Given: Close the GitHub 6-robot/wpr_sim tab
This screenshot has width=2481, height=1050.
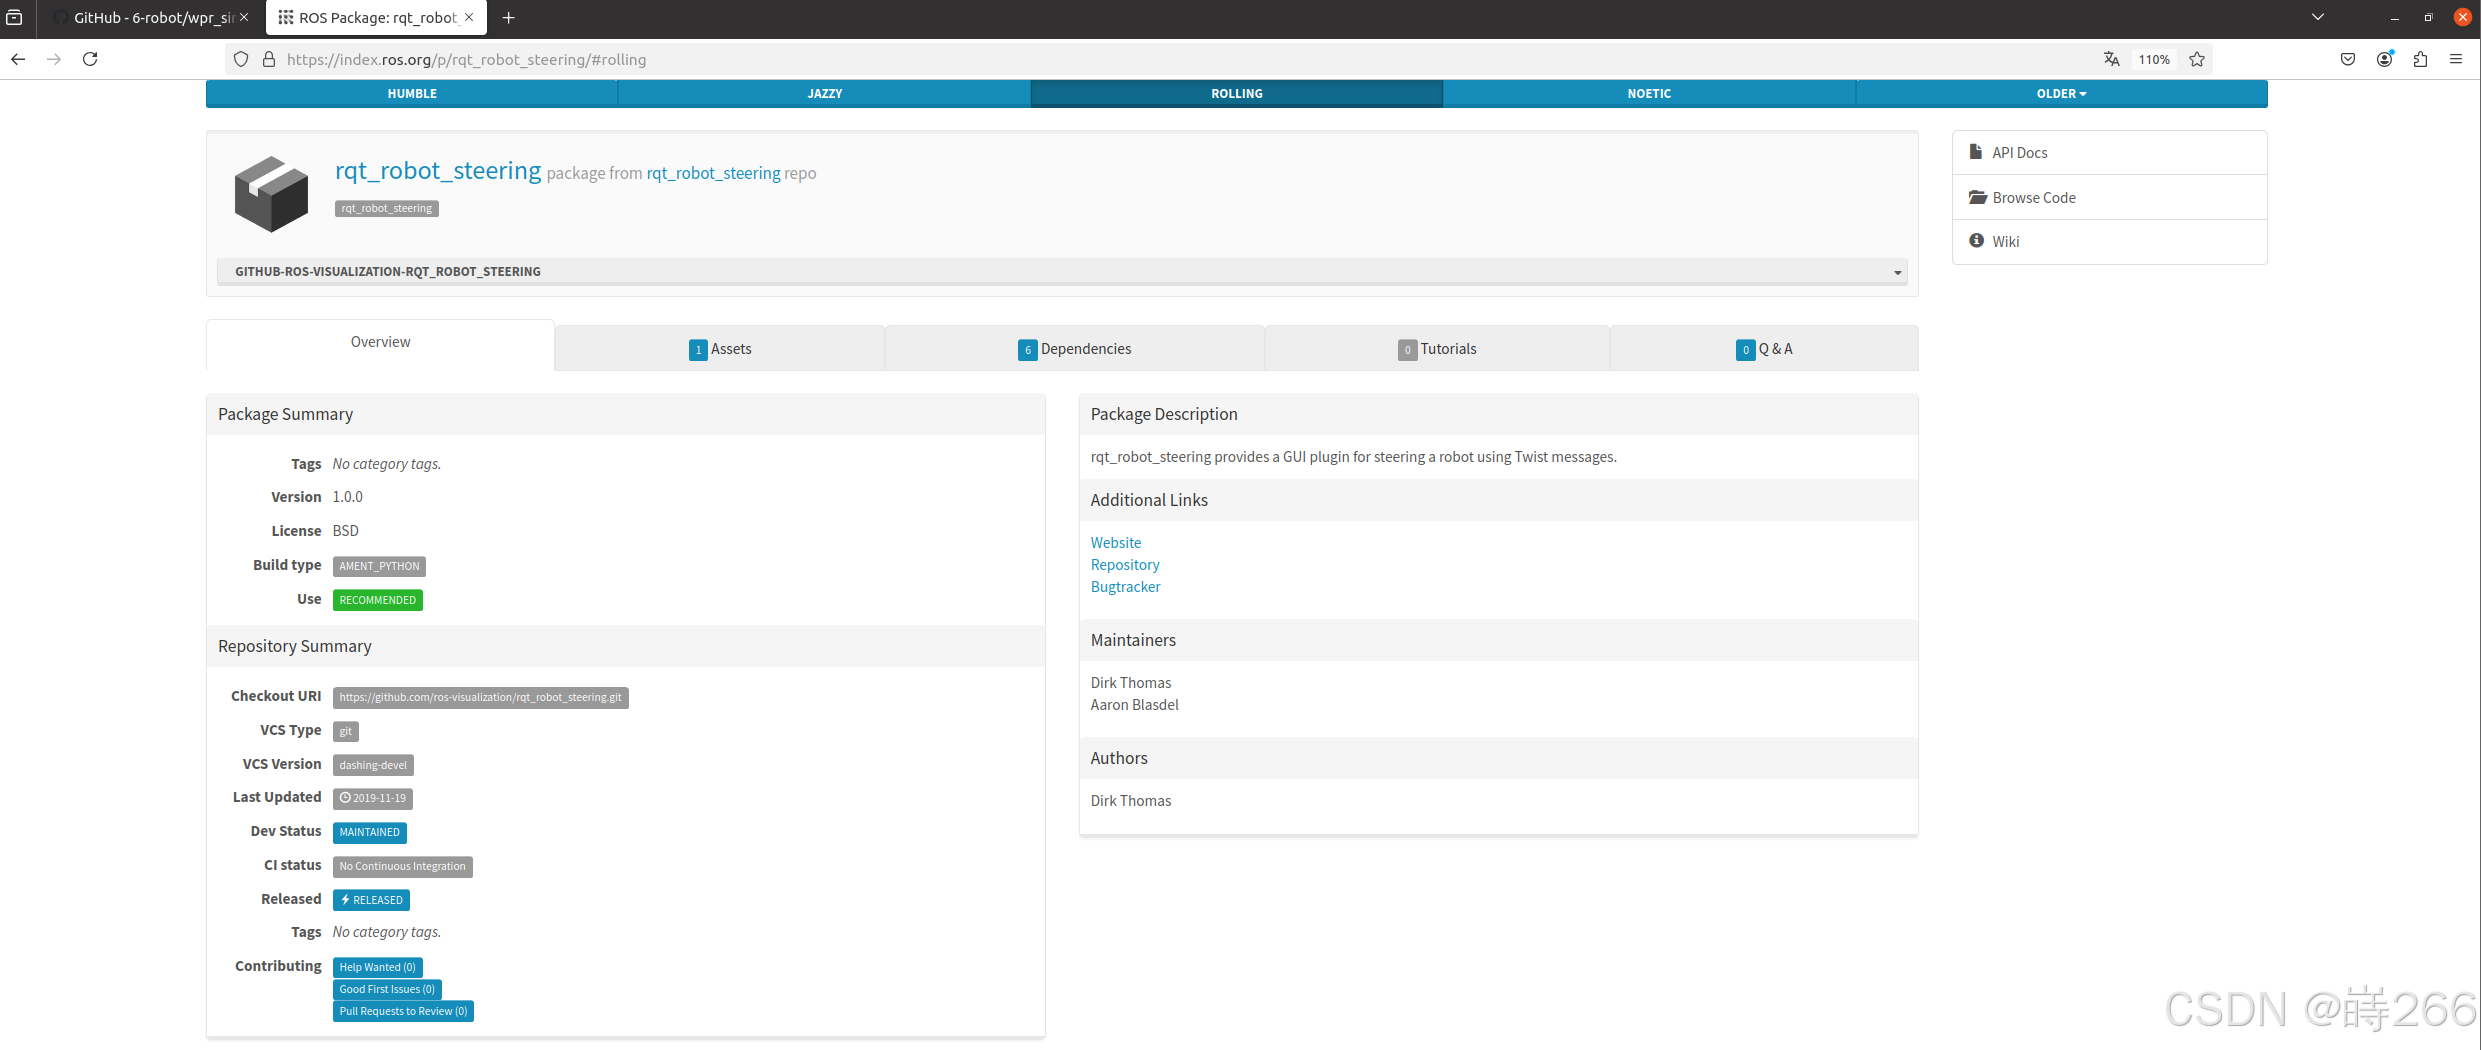Looking at the screenshot, I should pyautogui.click(x=244, y=17).
